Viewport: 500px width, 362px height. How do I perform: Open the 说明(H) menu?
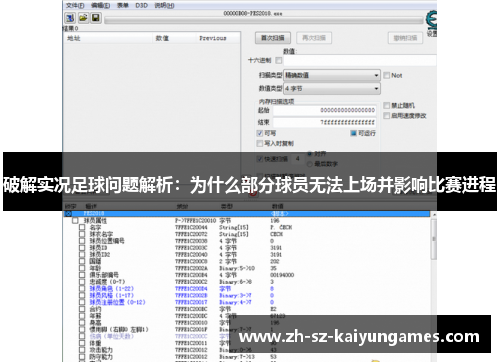point(164,5)
